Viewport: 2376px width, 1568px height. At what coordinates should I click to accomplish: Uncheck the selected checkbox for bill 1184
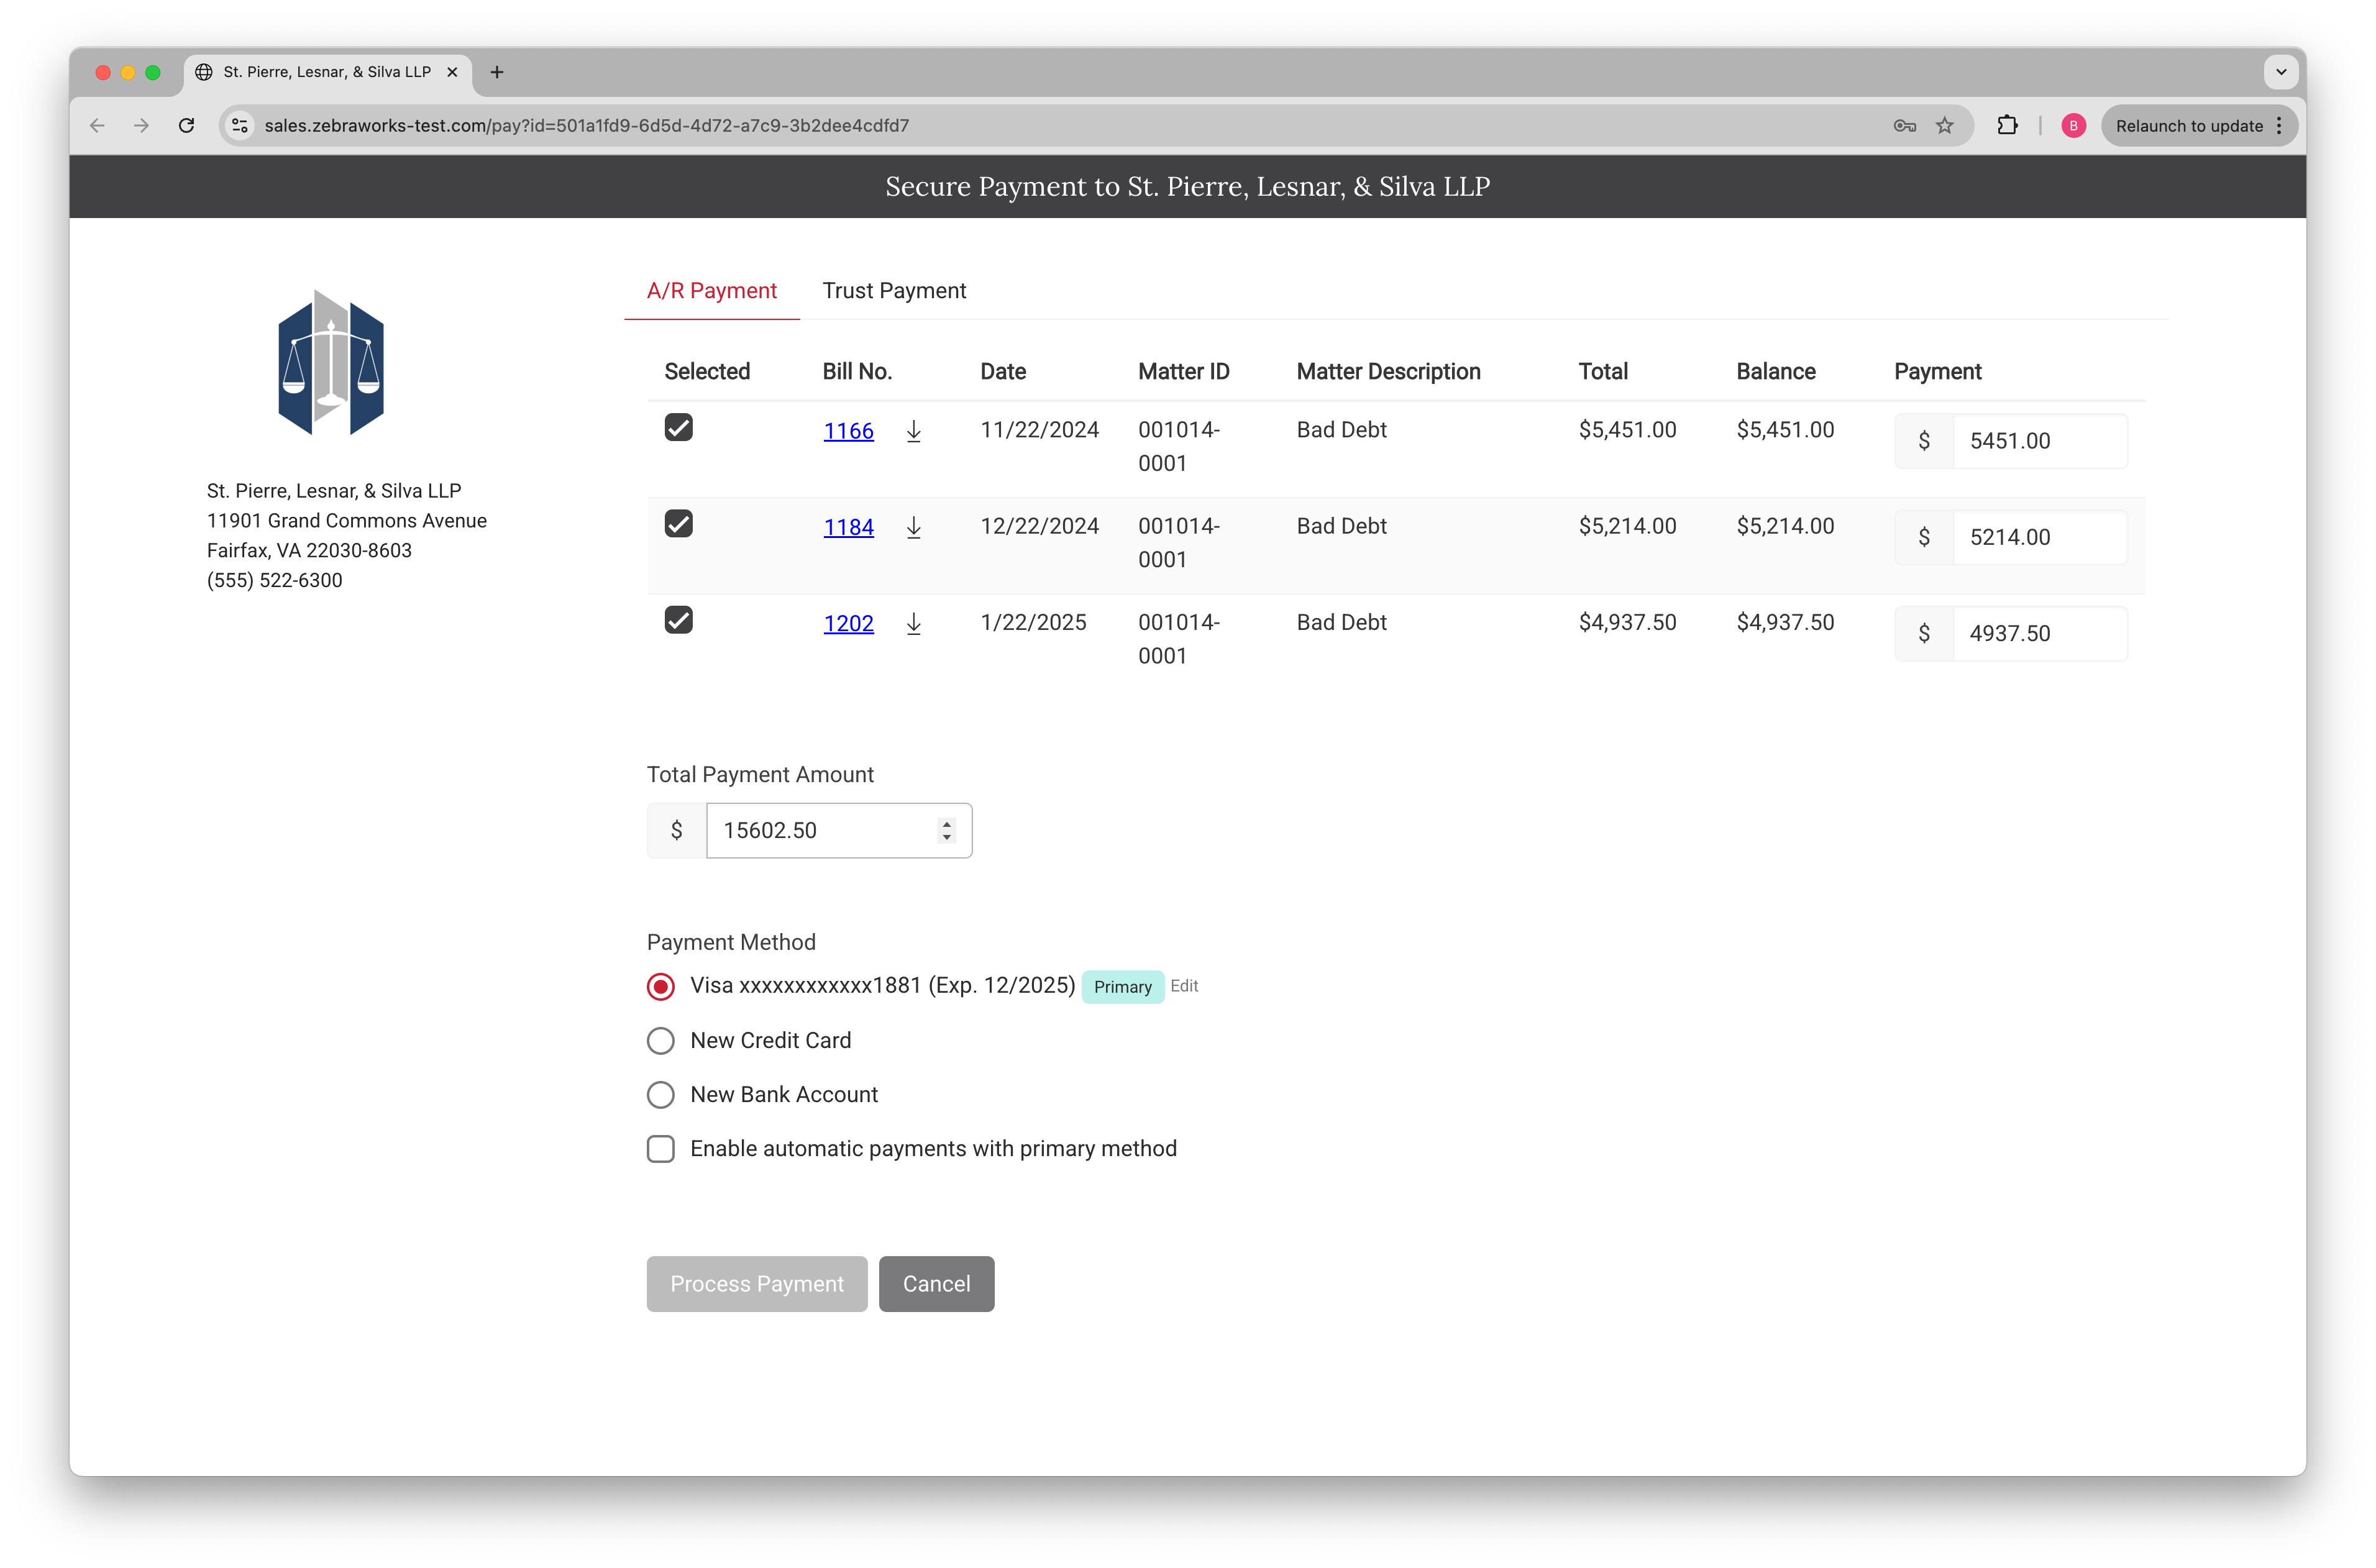tap(680, 523)
